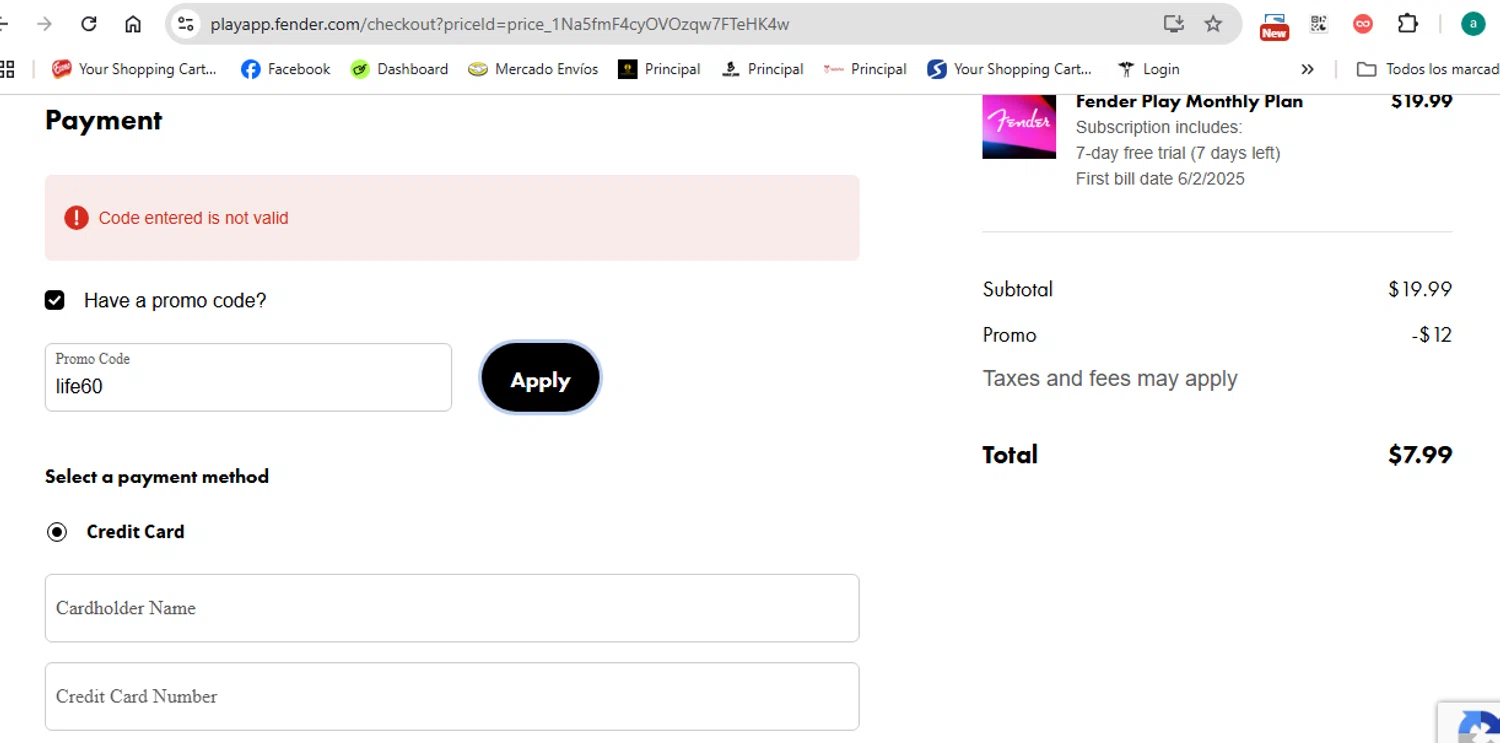1500x743 pixels.
Task: Open the Login bookmark
Action: click(1148, 69)
